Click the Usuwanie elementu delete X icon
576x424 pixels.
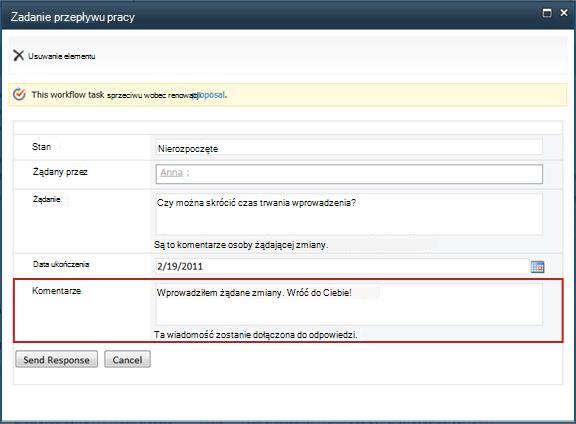[18, 55]
